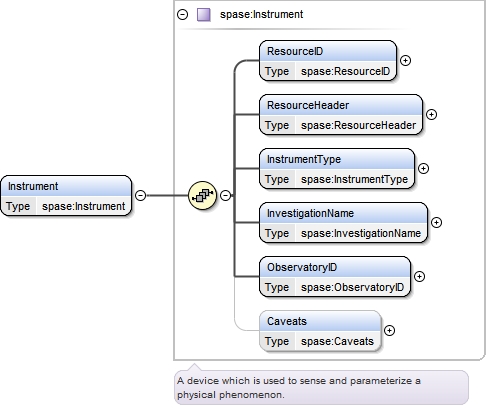Click the purple spase:Instrument type square icon
Image resolution: width=487 pixels, height=408 pixels.
[203, 15]
